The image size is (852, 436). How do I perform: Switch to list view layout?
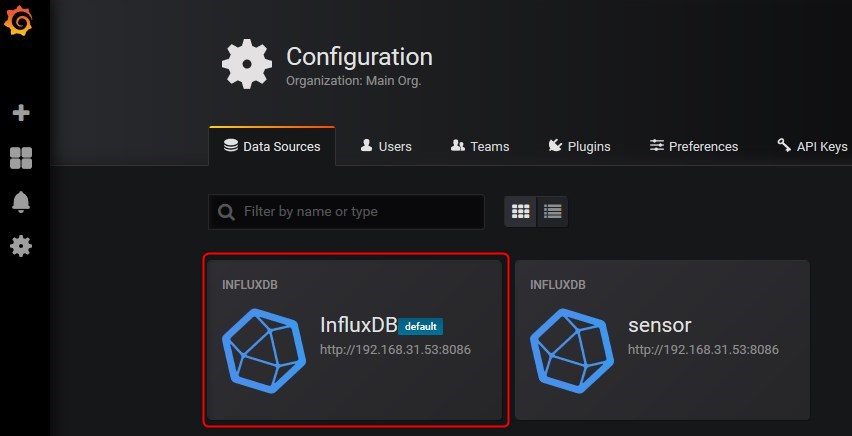553,211
